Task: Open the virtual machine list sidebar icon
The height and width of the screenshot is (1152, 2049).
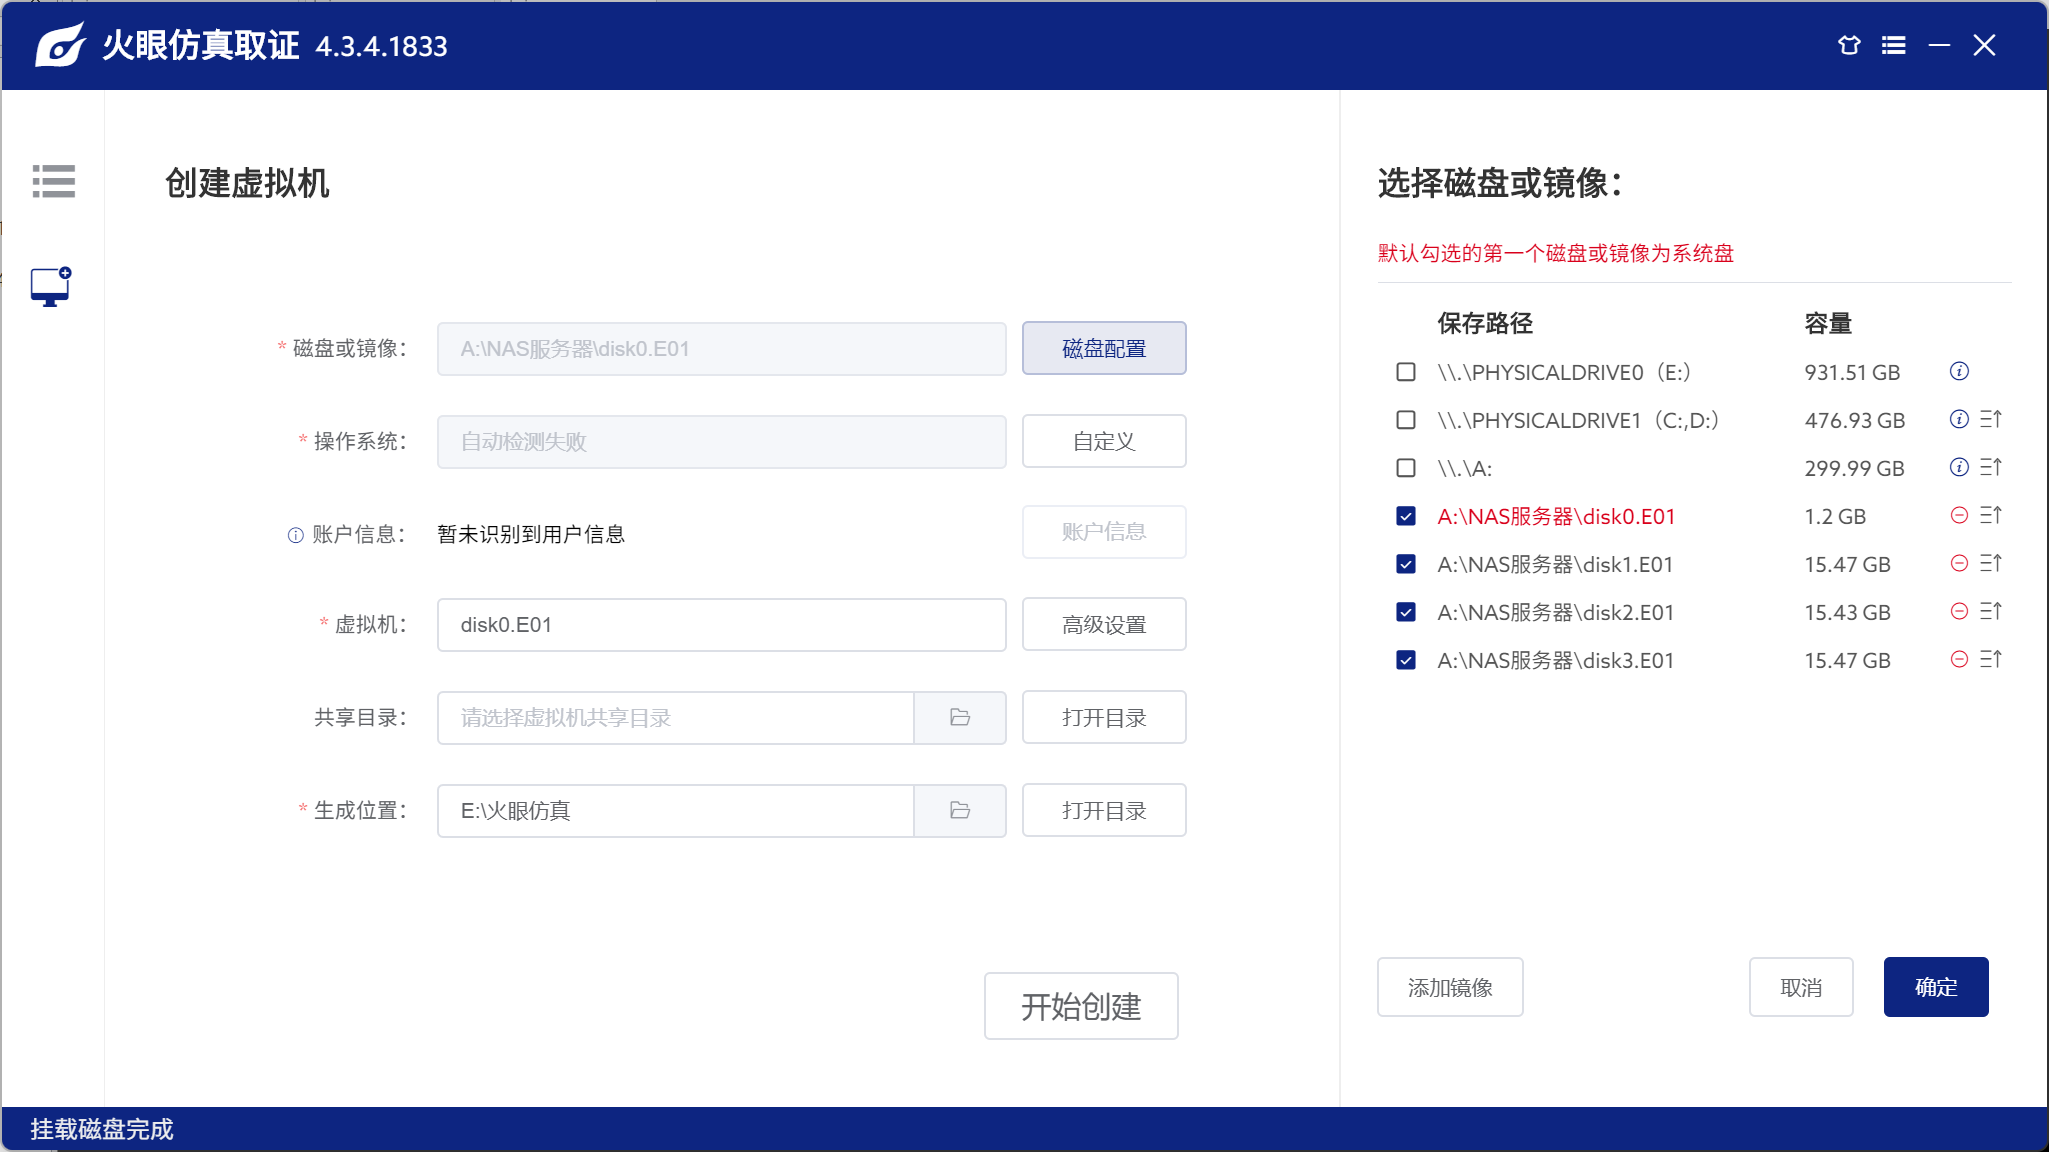Action: [x=53, y=181]
